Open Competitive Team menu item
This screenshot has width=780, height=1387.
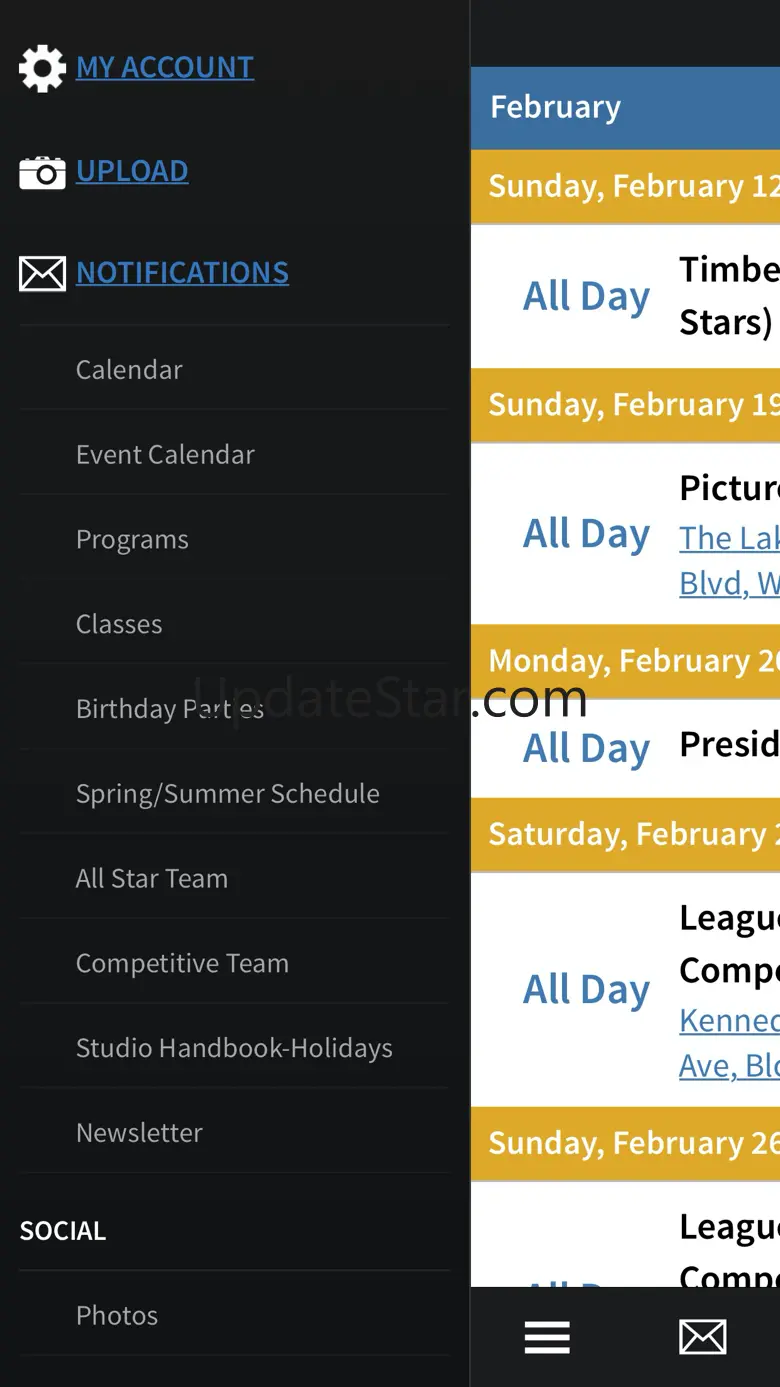click(182, 964)
